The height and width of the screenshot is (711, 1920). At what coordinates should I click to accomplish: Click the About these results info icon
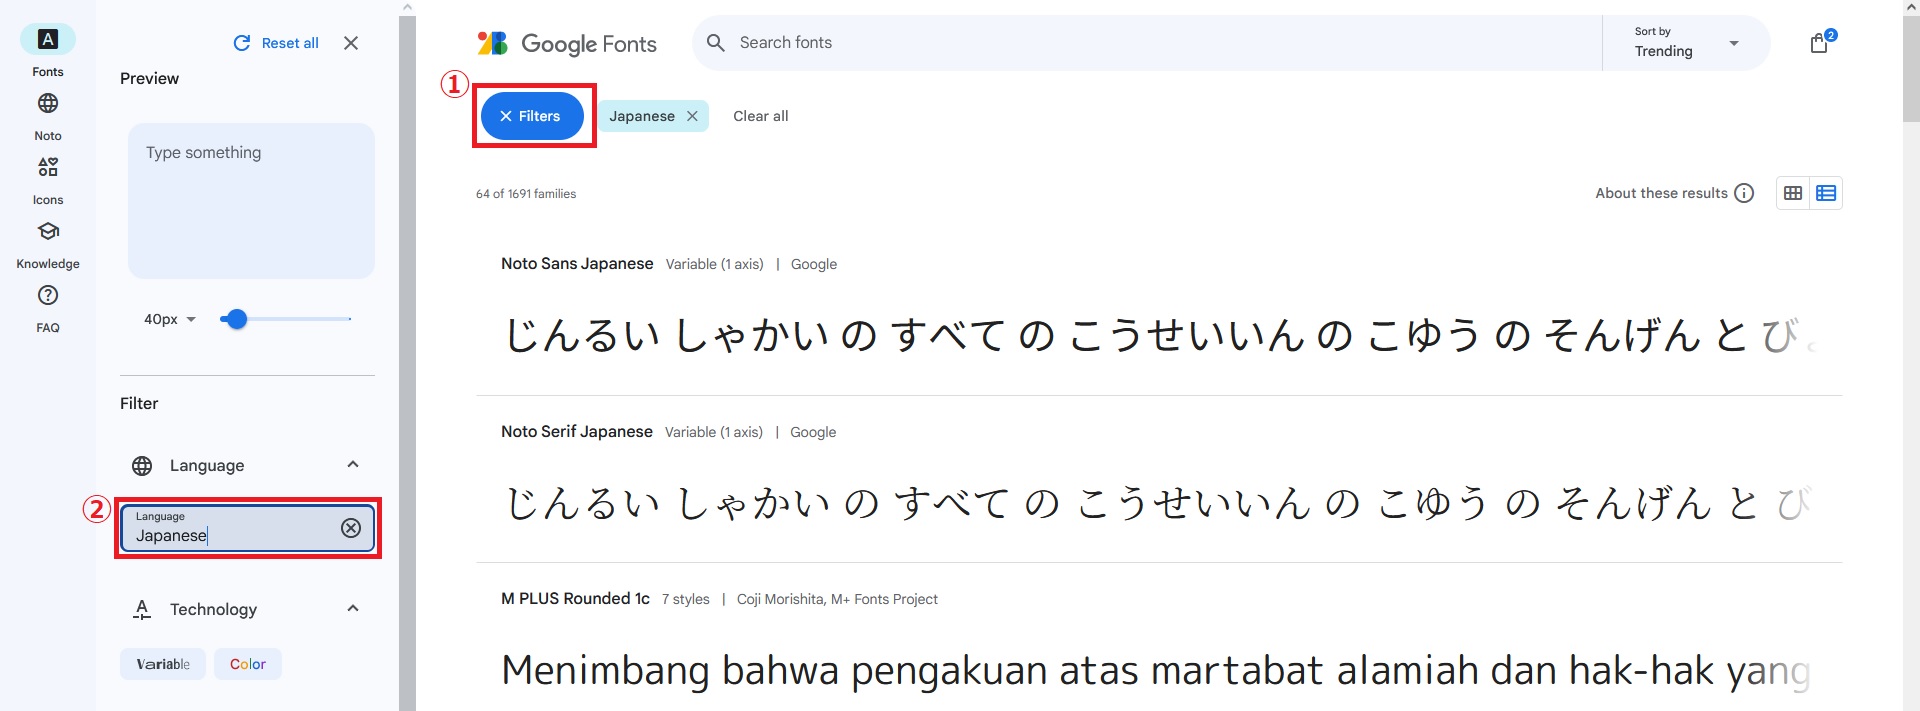(x=1744, y=193)
